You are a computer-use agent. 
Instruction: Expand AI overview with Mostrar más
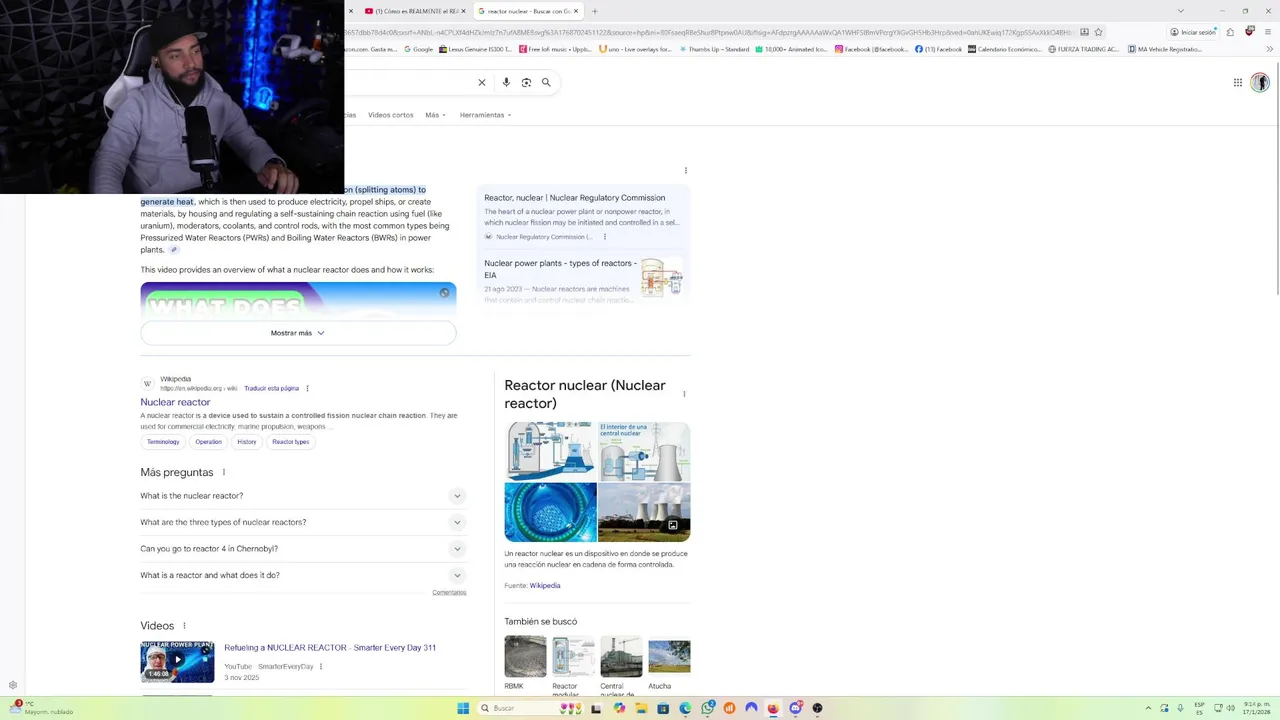click(298, 333)
